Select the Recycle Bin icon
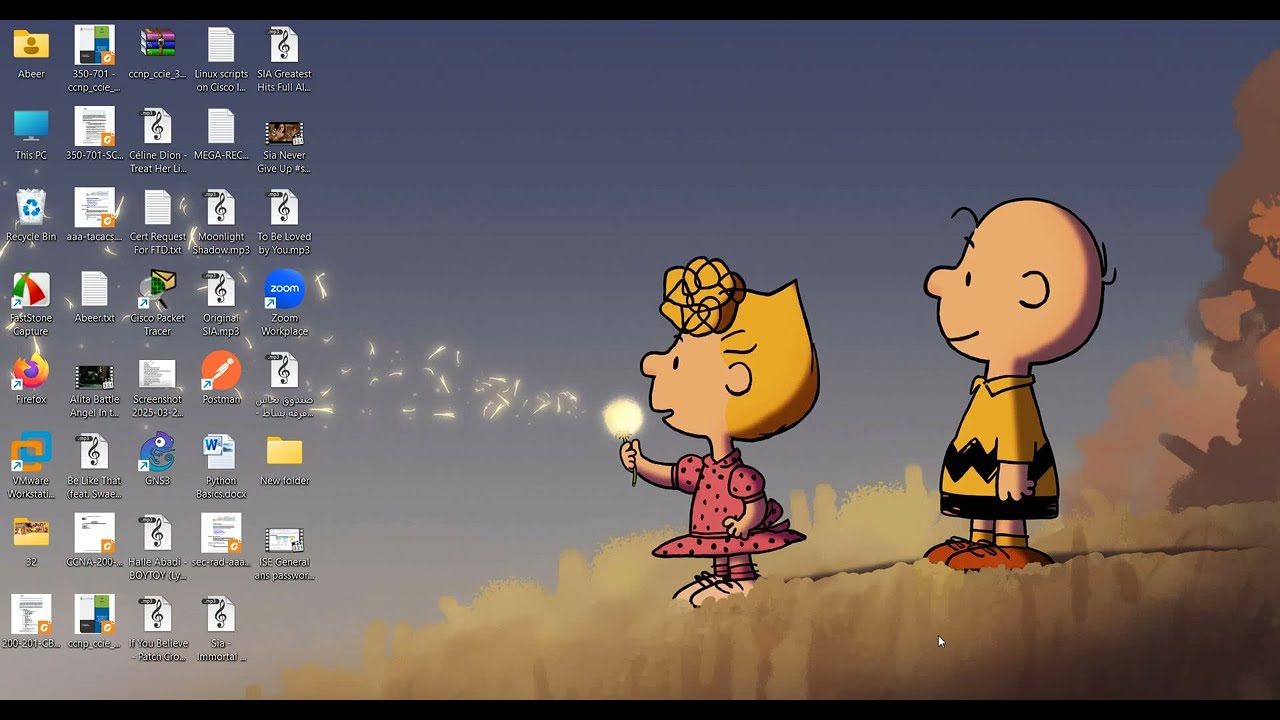 click(31, 208)
